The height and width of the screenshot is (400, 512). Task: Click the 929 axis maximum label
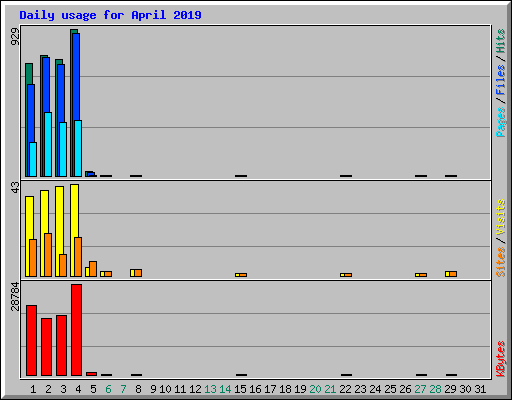15,37
